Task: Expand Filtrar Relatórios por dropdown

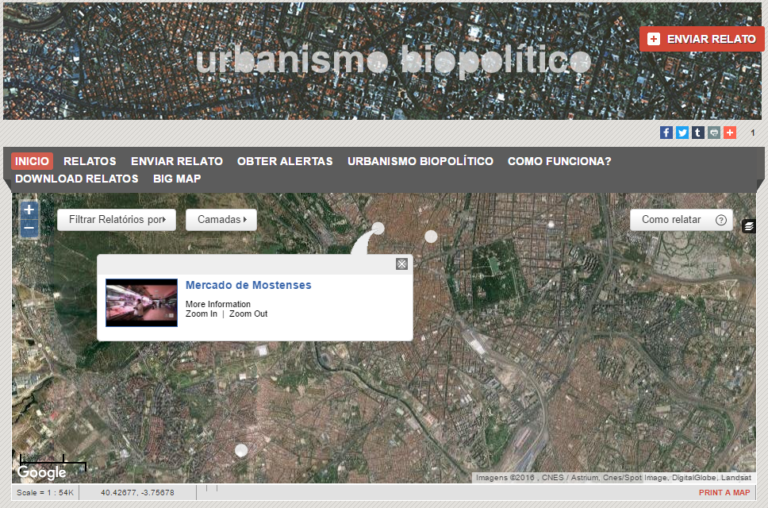Action: point(117,220)
